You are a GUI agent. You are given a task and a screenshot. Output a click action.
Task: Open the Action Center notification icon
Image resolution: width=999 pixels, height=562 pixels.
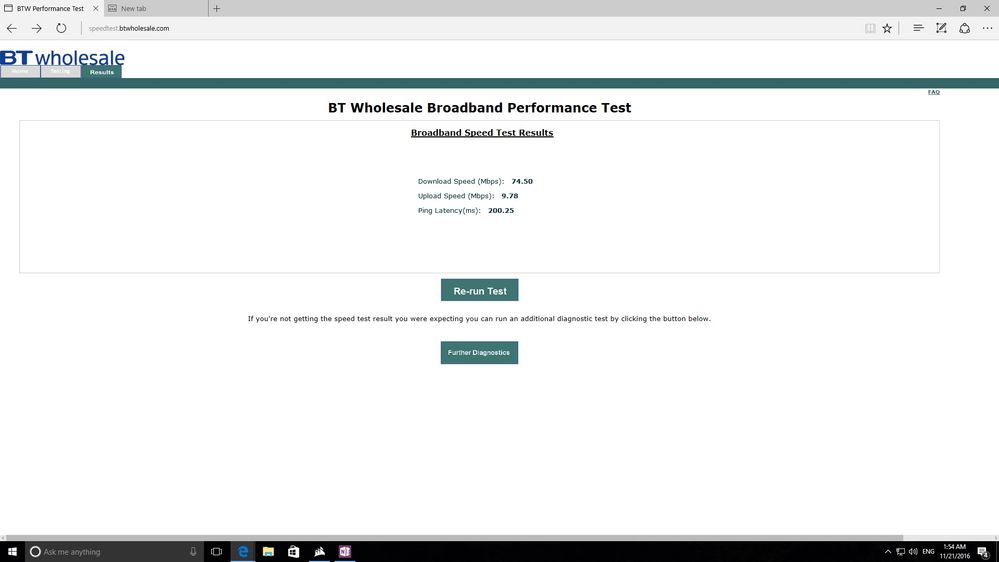(984, 552)
